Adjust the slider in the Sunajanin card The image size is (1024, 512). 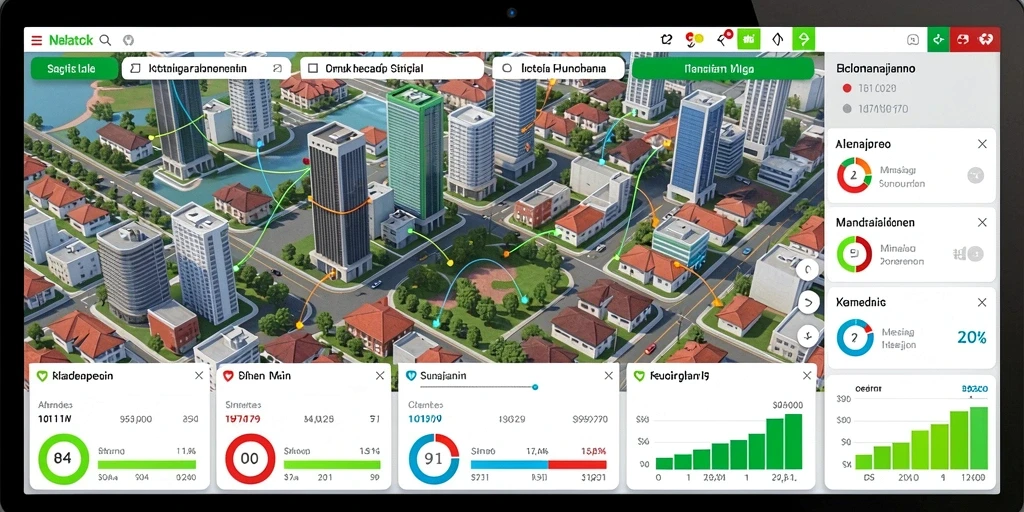coord(535,387)
